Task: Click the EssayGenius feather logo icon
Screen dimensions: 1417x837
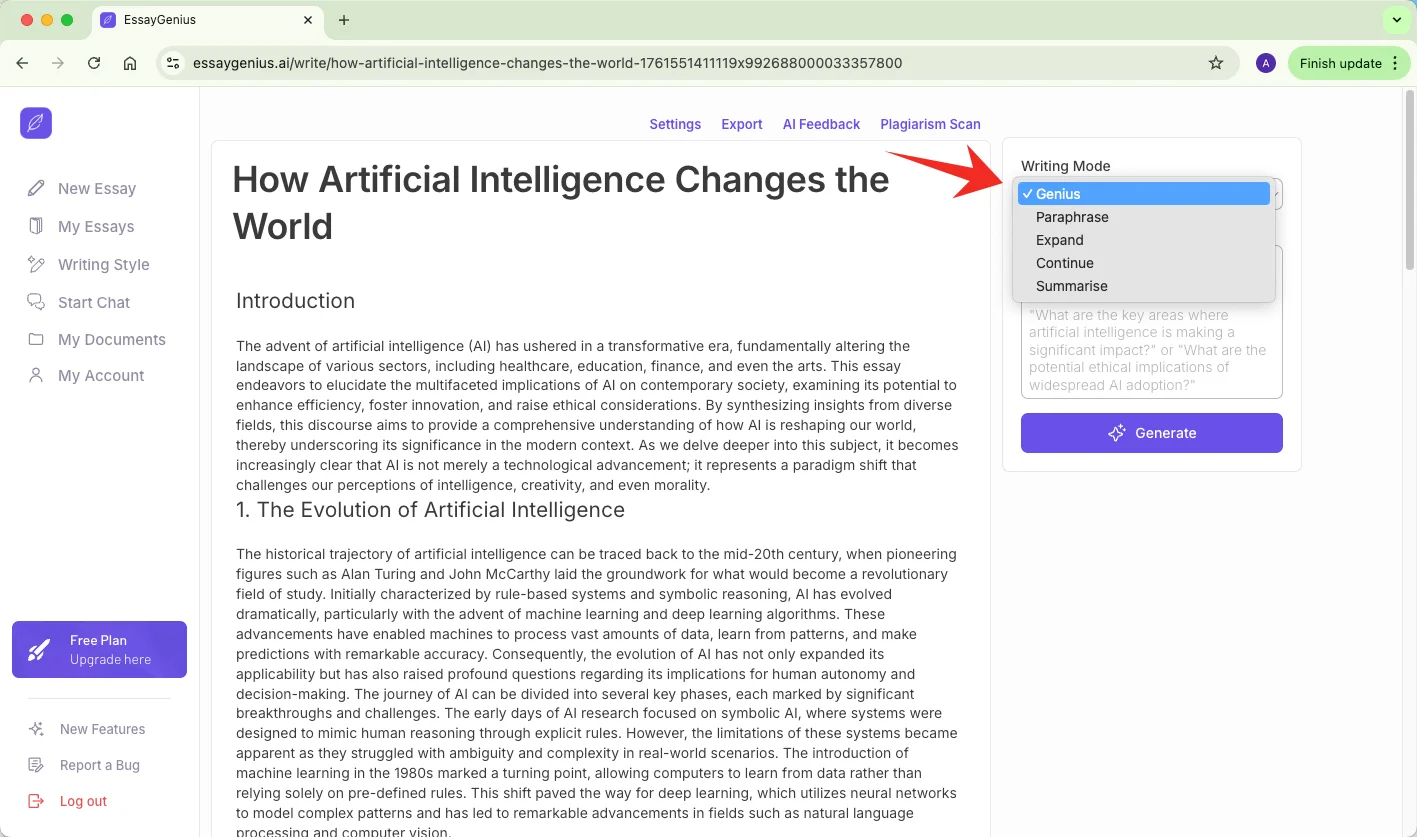Action: pos(36,123)
